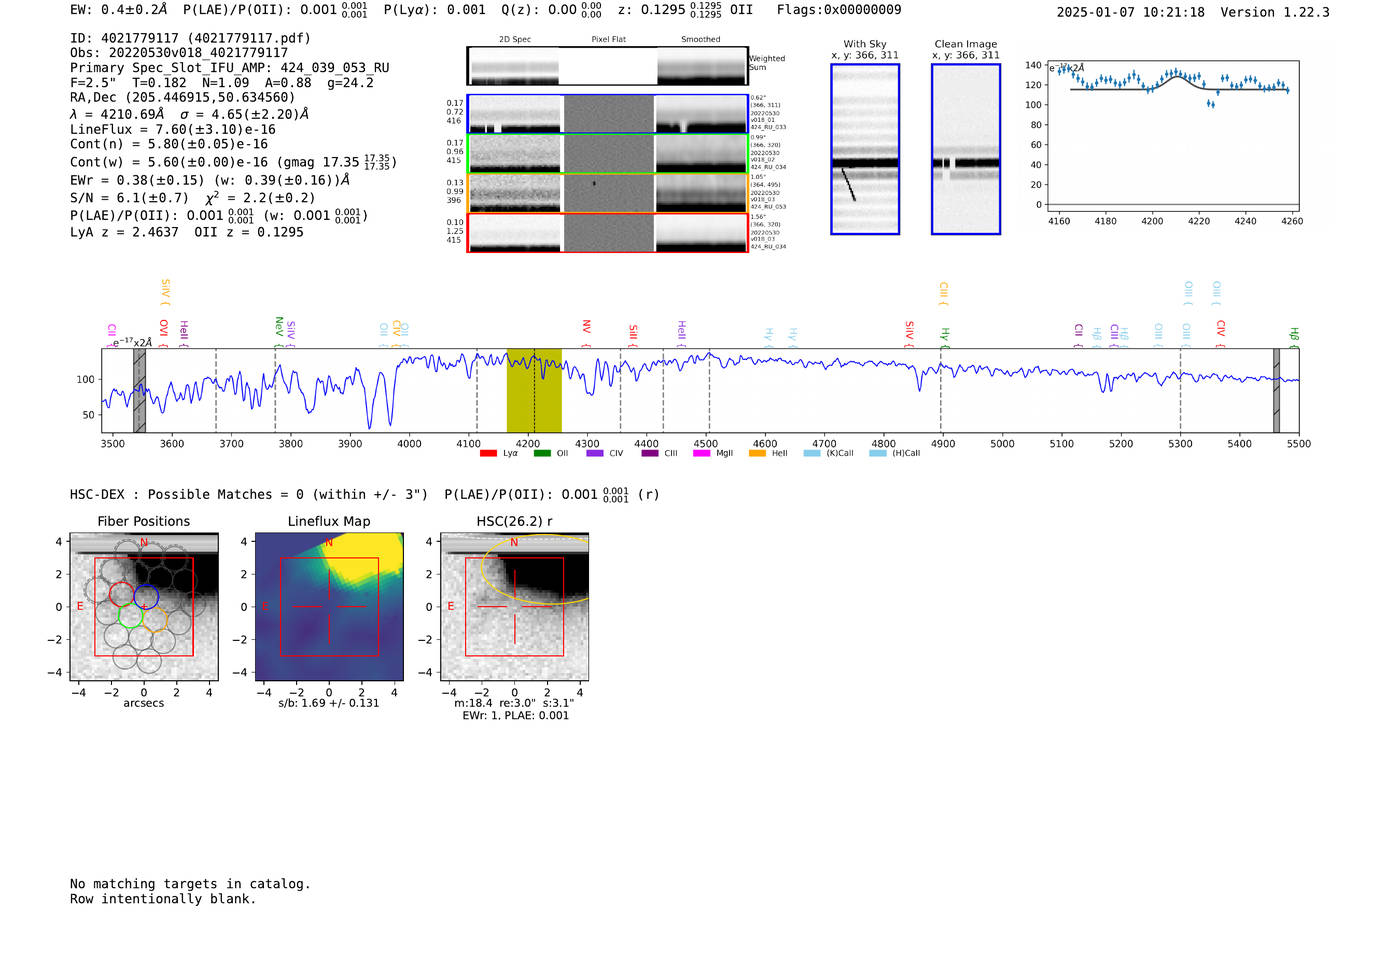The image size is (1400, 953).
Task: Select the LineFlux = 7.60 value
Action: click(173, 129)
